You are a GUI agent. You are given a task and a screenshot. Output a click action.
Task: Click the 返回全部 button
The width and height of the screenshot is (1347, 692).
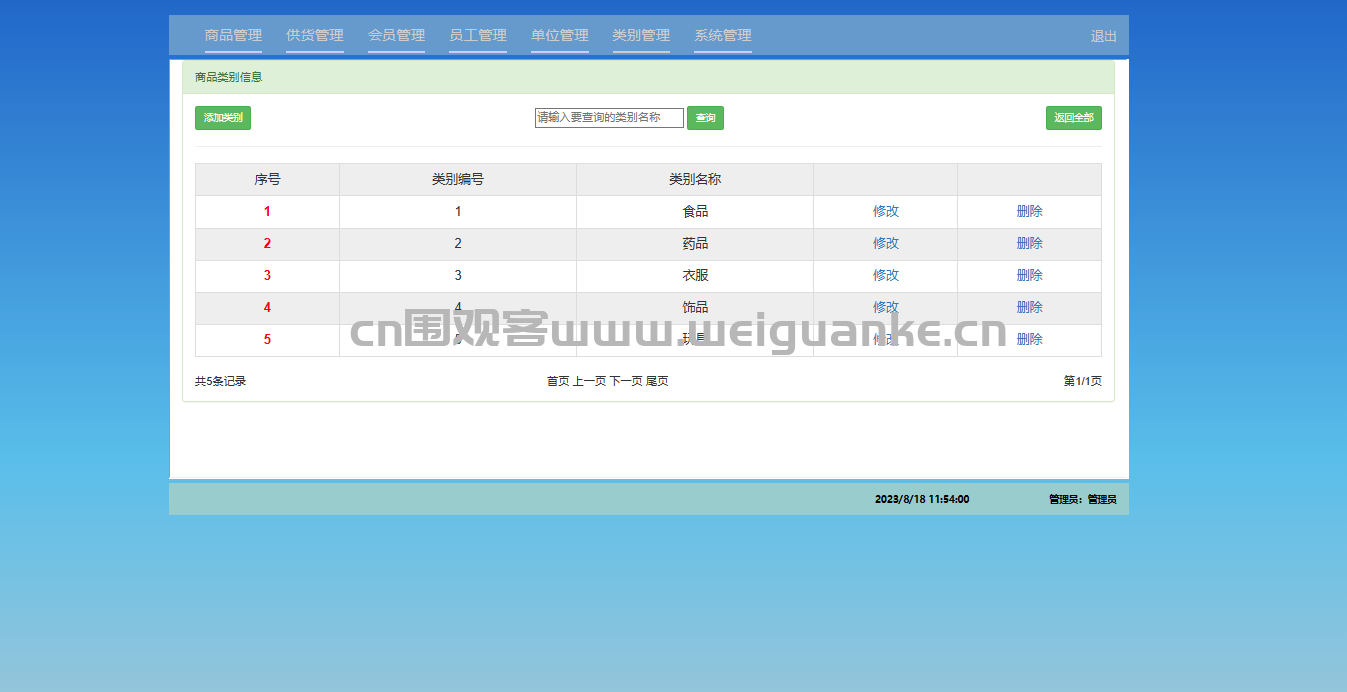tap(1074, 118)
